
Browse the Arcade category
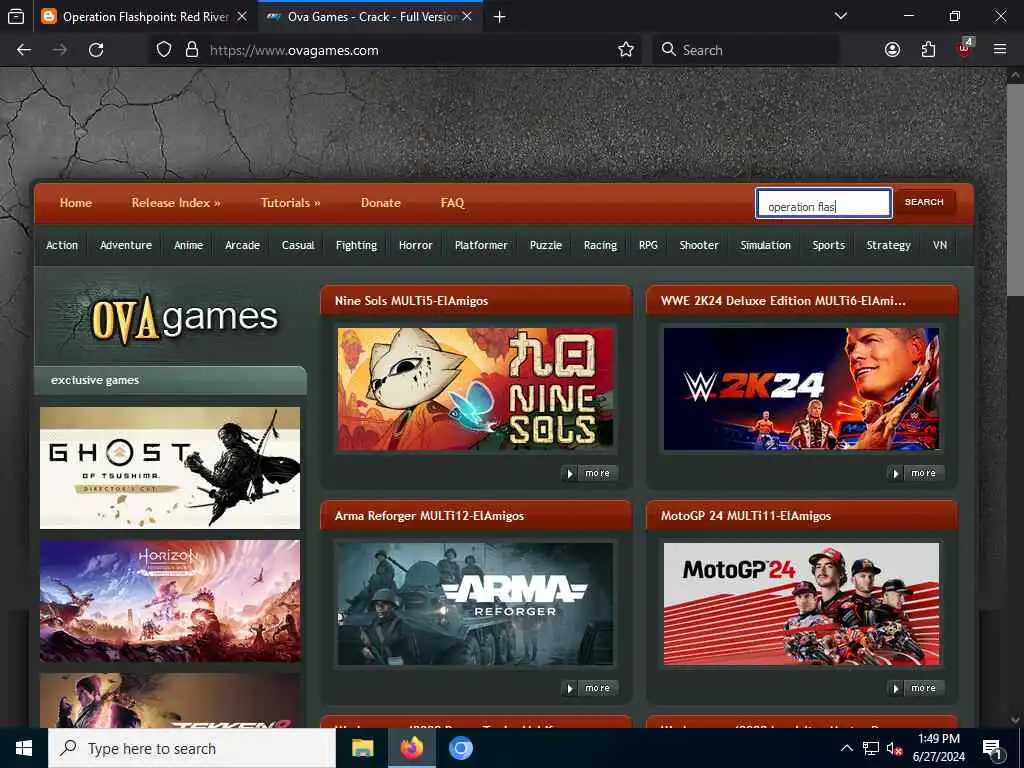click(242, 246)
